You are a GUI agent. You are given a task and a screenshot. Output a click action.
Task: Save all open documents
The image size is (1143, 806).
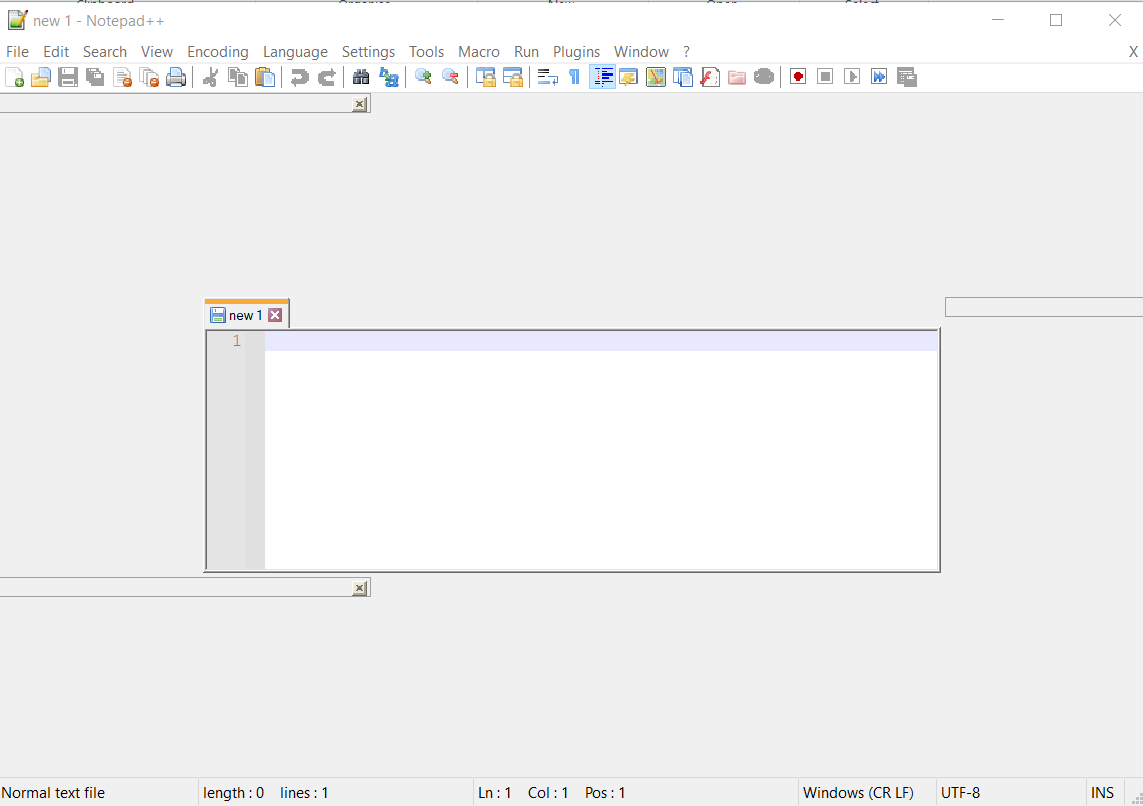point(95,76)
